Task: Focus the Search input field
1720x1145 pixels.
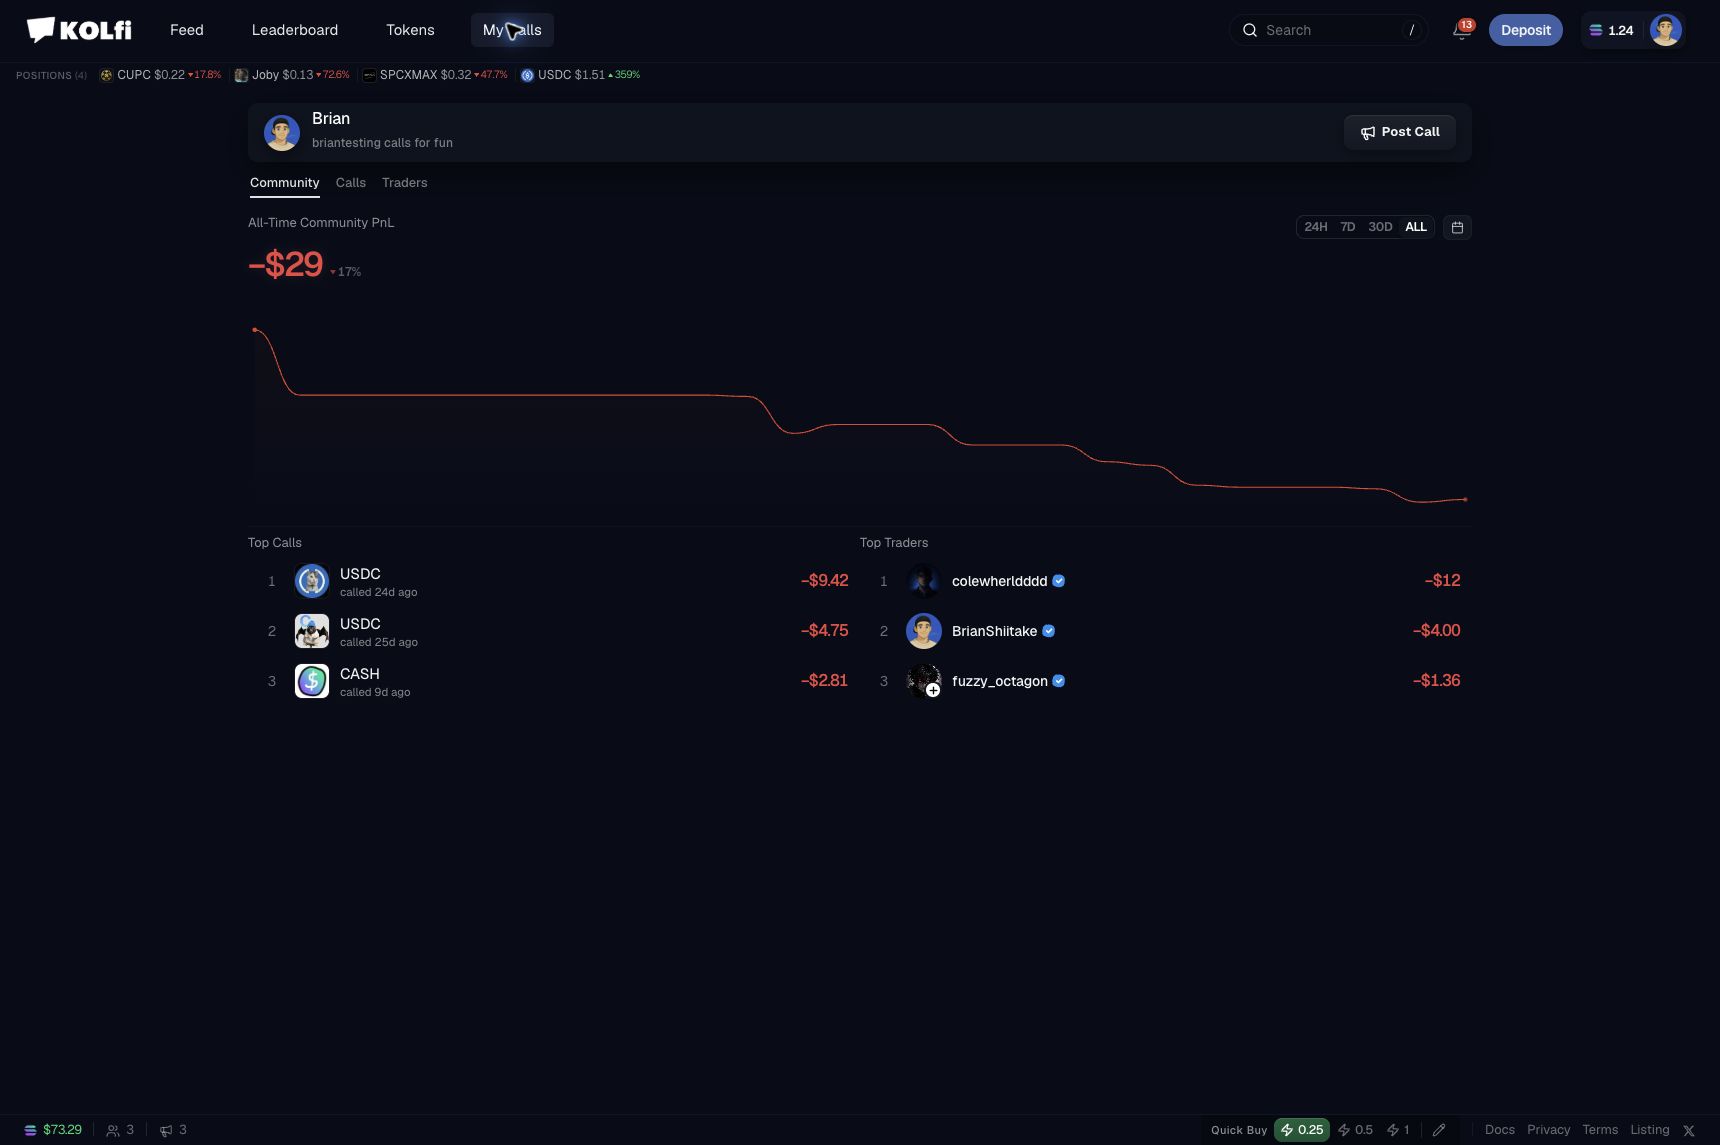Action: (1328, 30)
